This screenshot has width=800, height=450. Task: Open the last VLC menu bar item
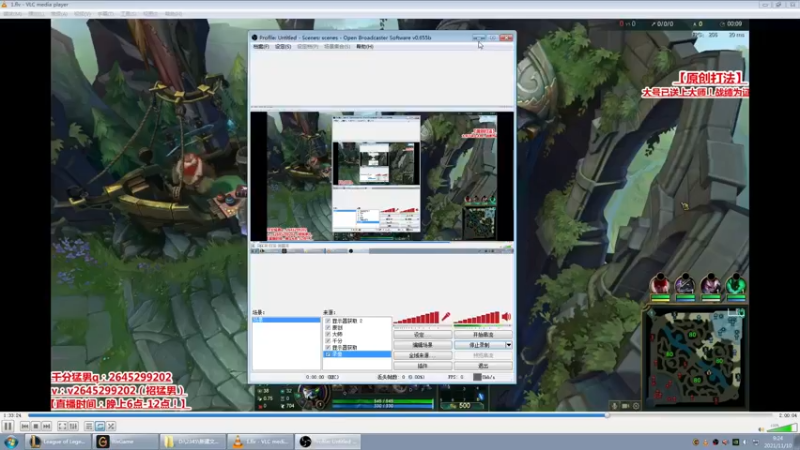pos(173,14)
